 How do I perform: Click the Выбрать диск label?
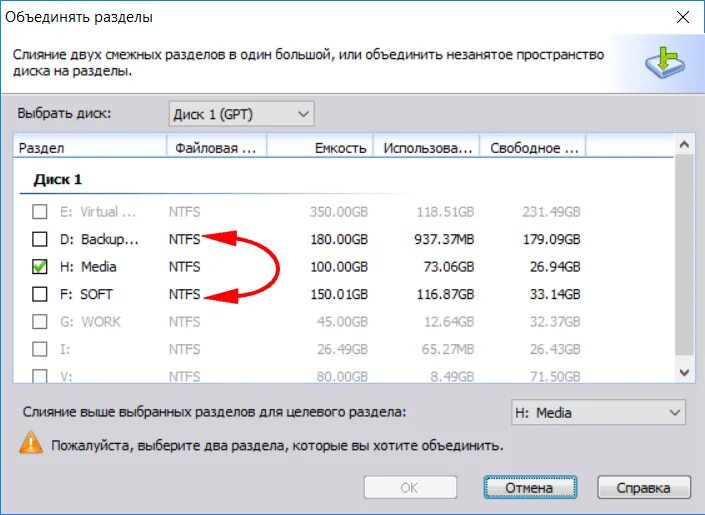pyautogui.click(x=64, y=113)
